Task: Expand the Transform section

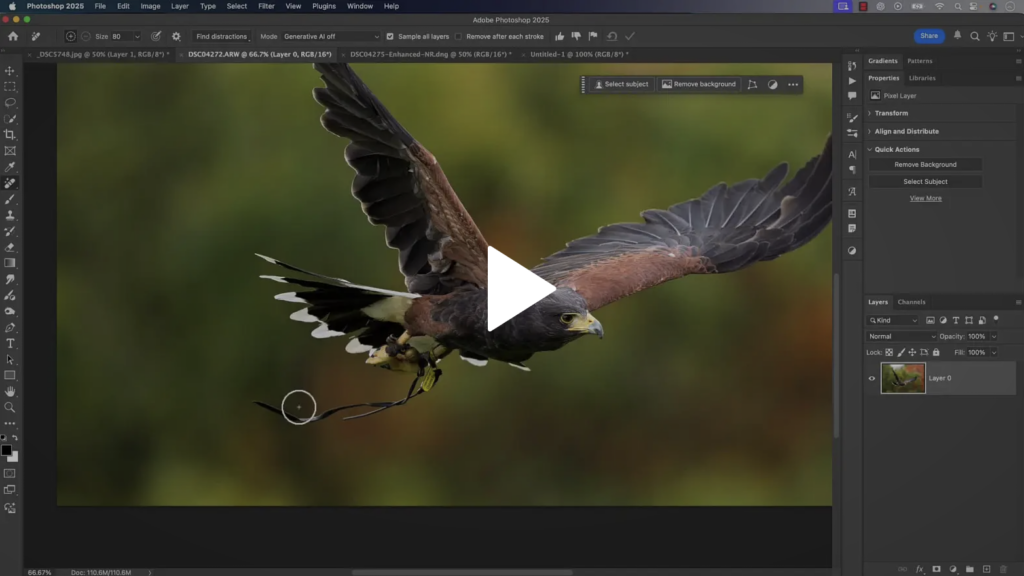Action: tap(890, 113)
